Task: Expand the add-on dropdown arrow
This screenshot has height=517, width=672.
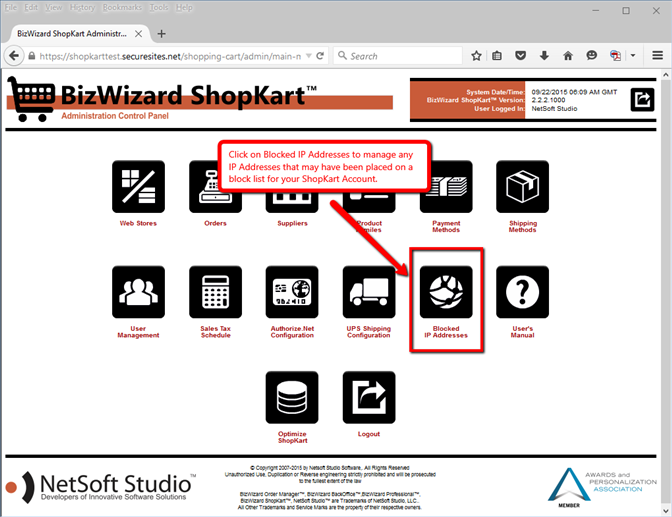Action: tap(633, 56)
